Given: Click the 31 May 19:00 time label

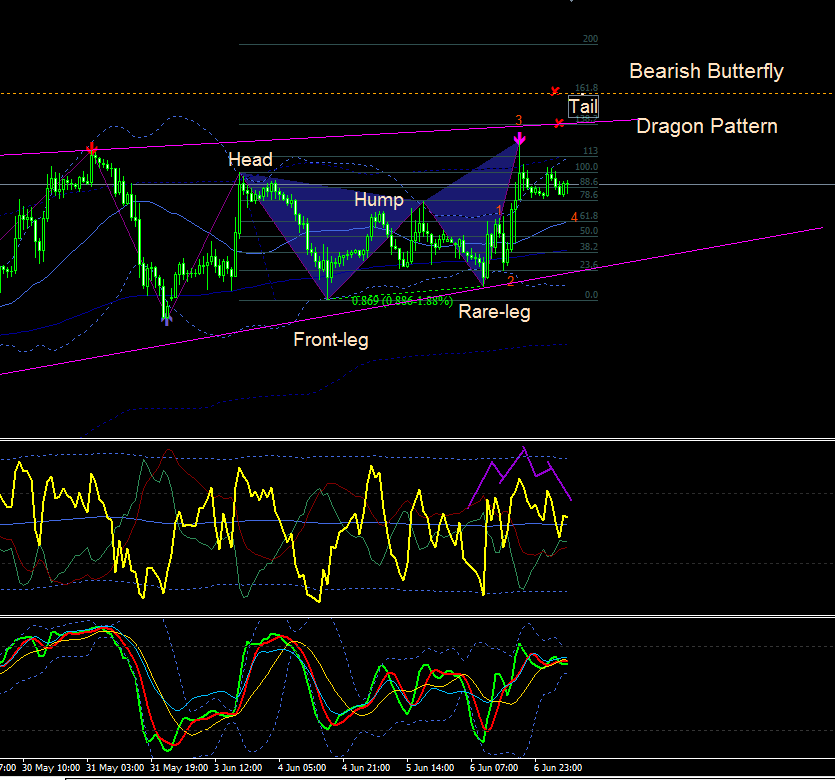Looking at the screenshot, I should point(179,768).
